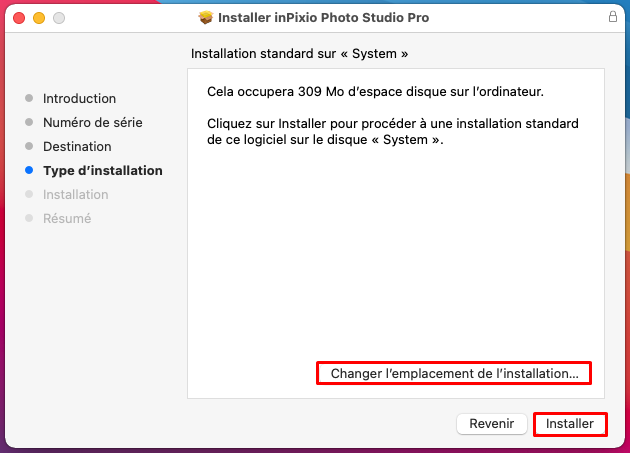Minimize the installer with the yellow button
The height and width of the screenshot is (453, 630).
pyautogui.click(x=39, y=18)
